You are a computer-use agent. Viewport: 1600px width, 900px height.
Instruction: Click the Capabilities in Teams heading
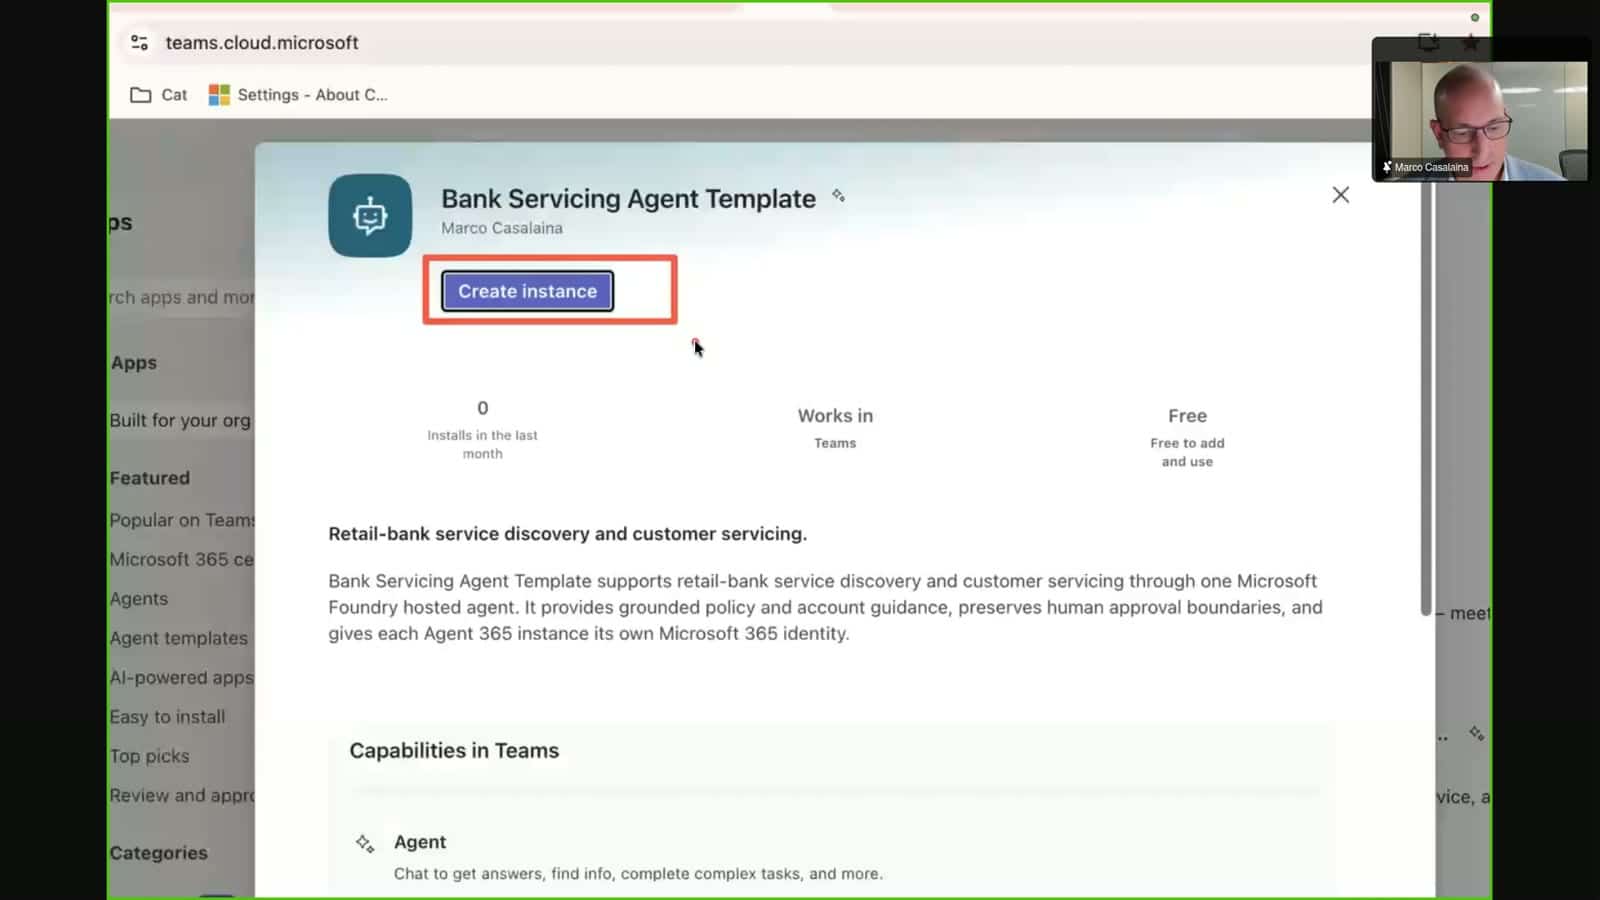(454, 751)
